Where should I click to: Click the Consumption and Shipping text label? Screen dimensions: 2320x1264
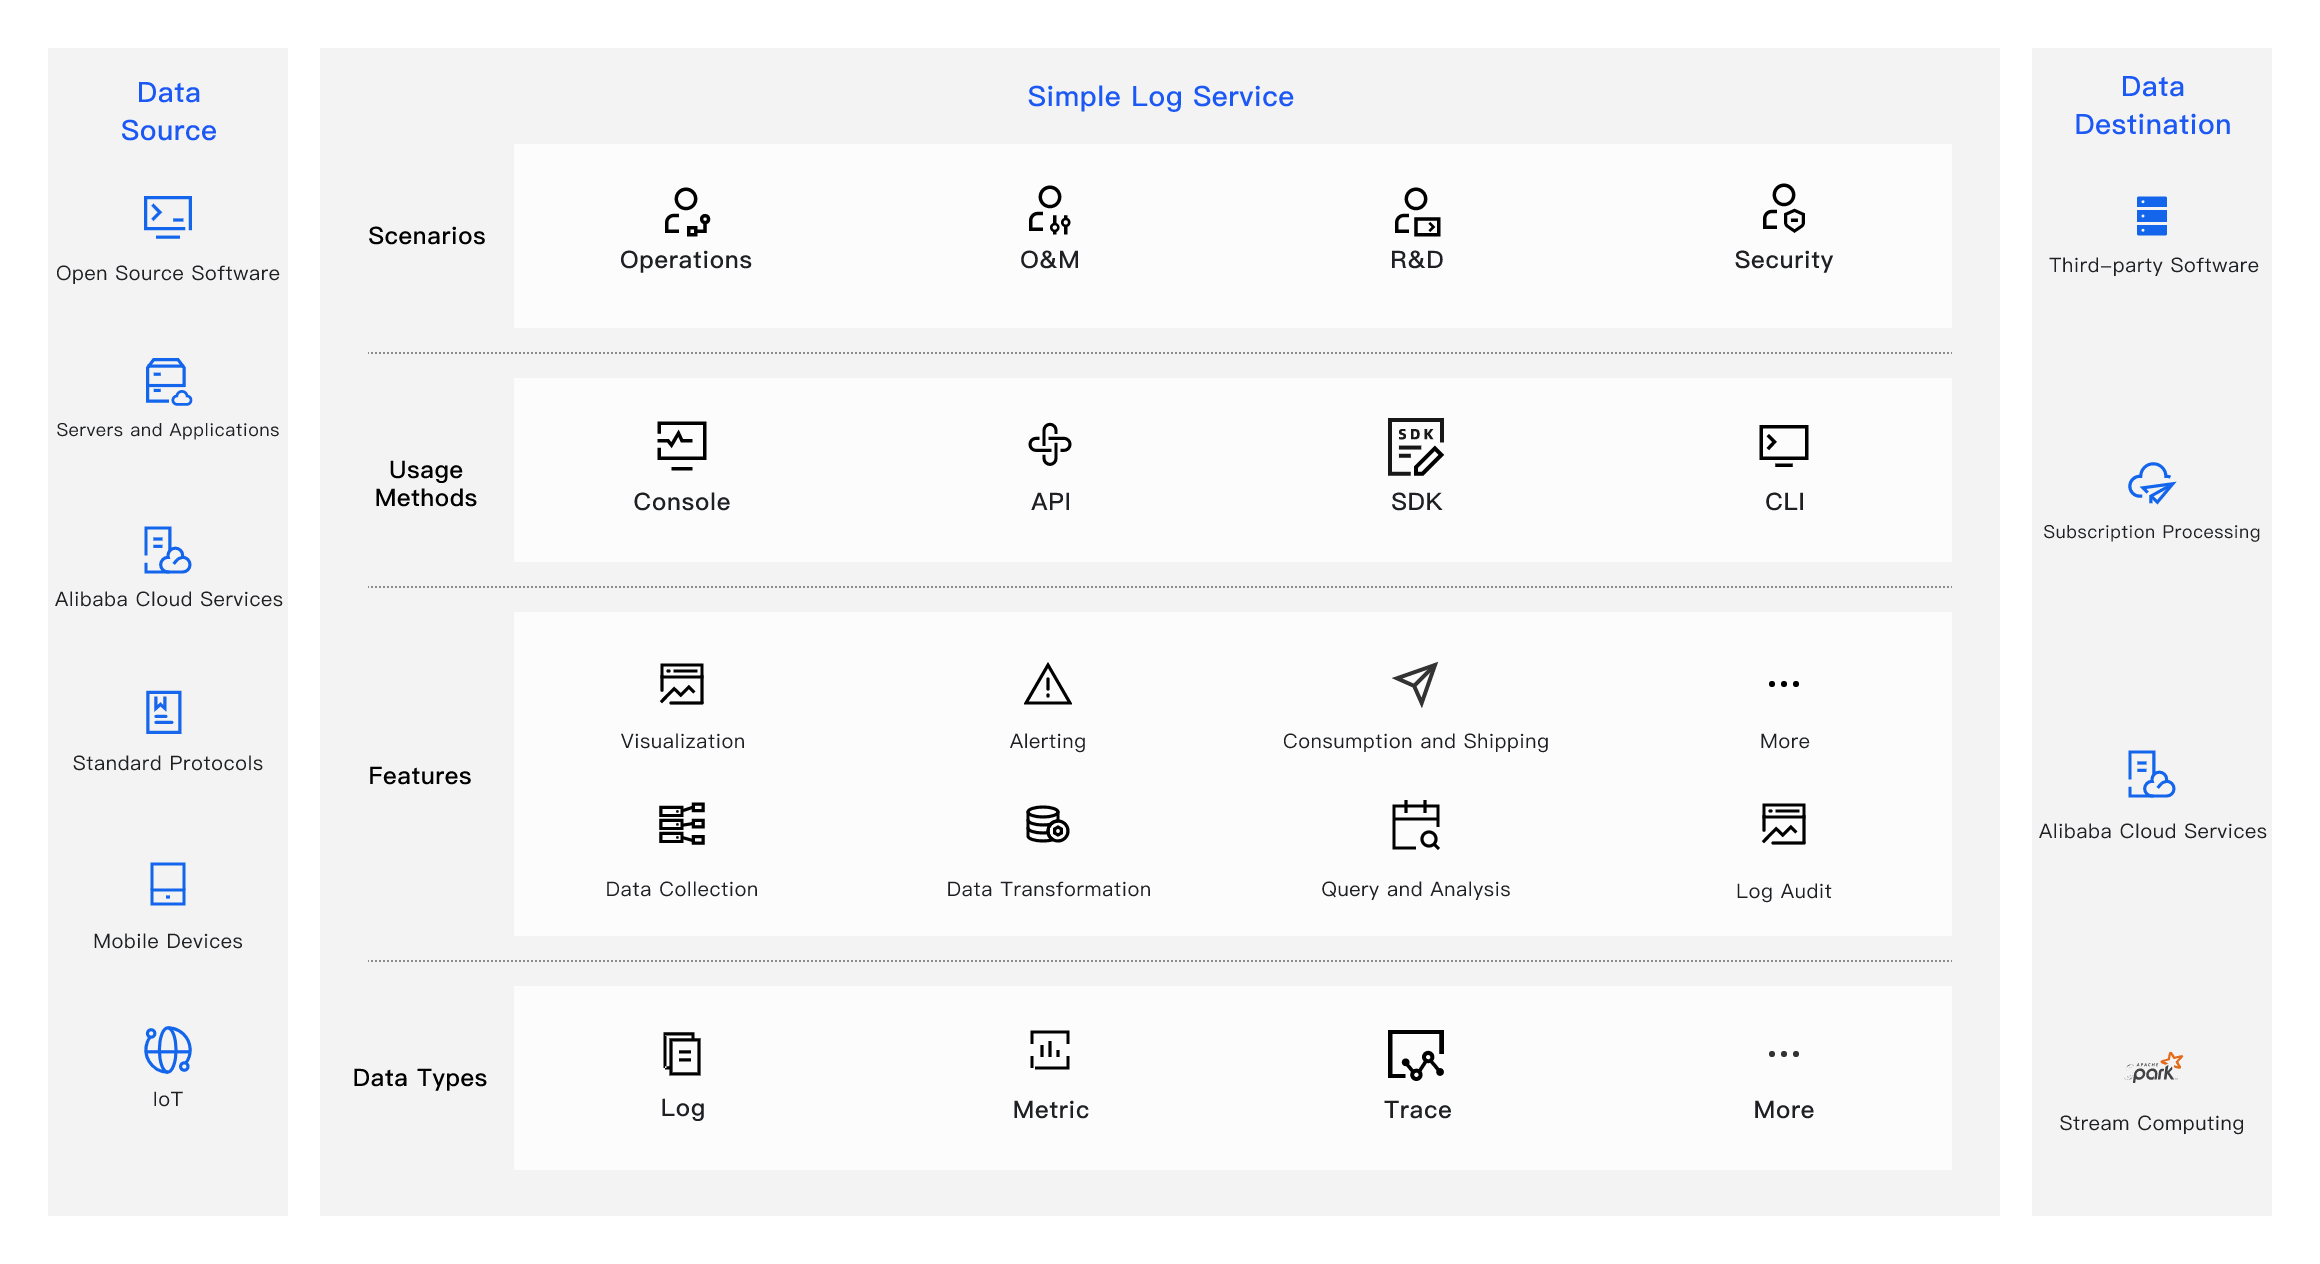pos(1416,742)
